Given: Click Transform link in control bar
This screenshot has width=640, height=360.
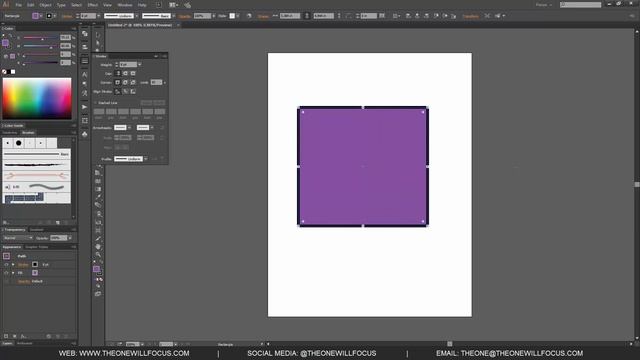Looking at the screenshot, I should coord(471,16).
